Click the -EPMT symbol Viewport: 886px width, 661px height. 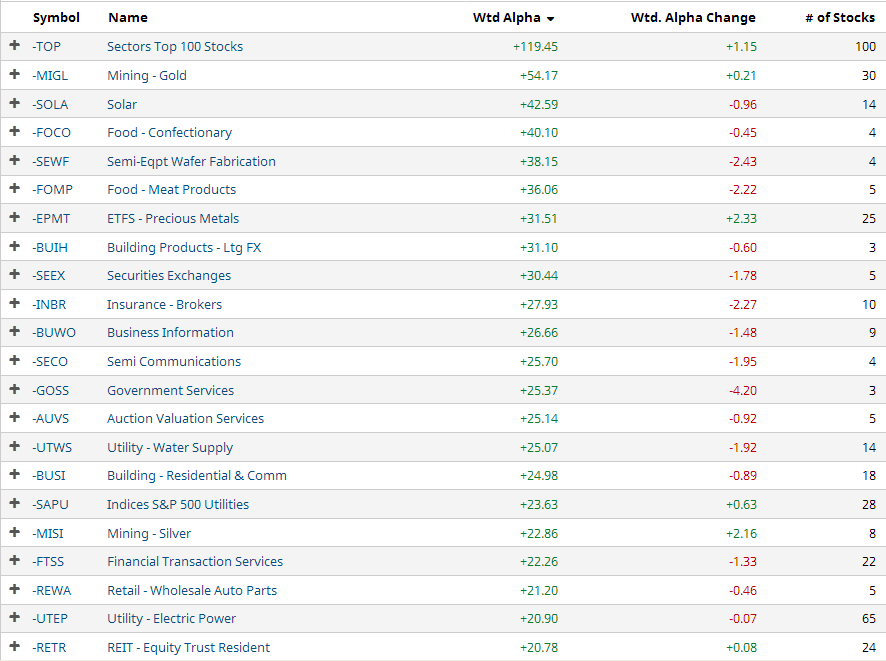(51, 219)
